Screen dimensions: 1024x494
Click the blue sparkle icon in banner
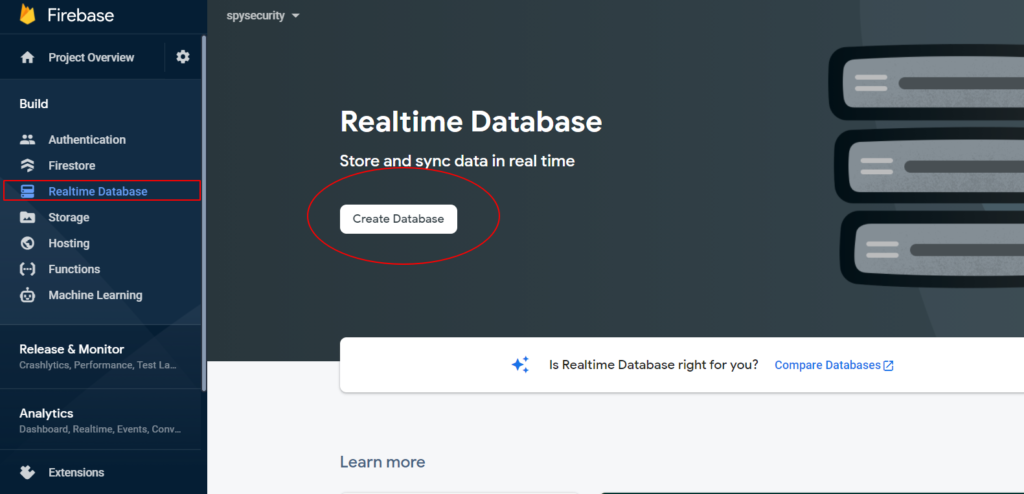(520, 365)
